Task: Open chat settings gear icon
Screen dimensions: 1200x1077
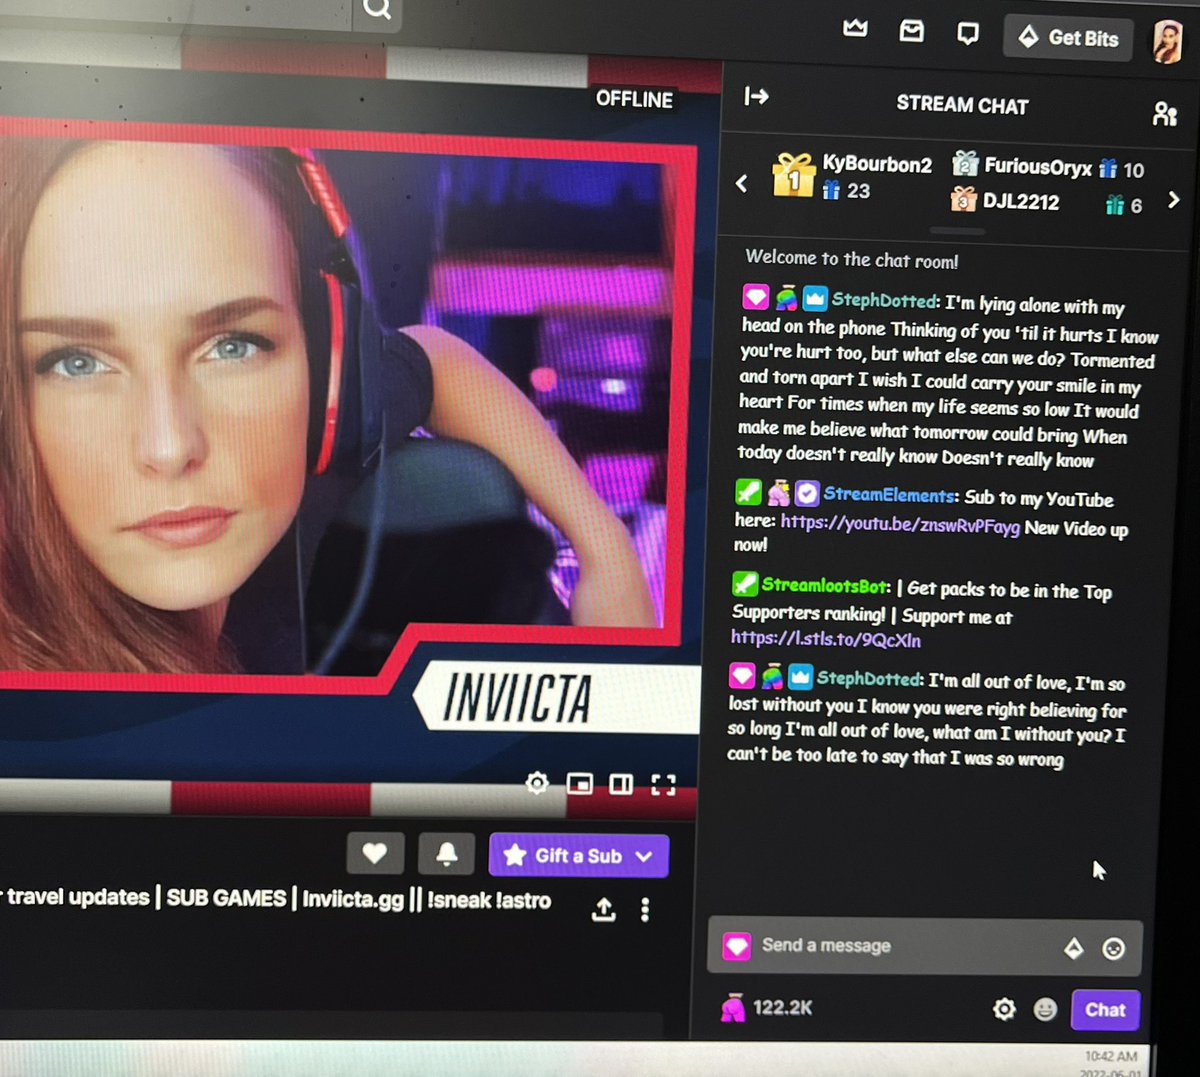Action: (x=1004, y=1009)
